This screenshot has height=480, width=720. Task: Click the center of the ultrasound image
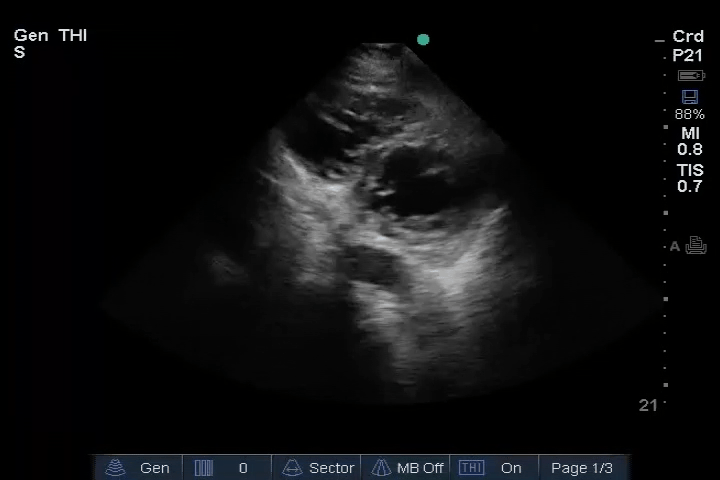[x=385, y=230]
